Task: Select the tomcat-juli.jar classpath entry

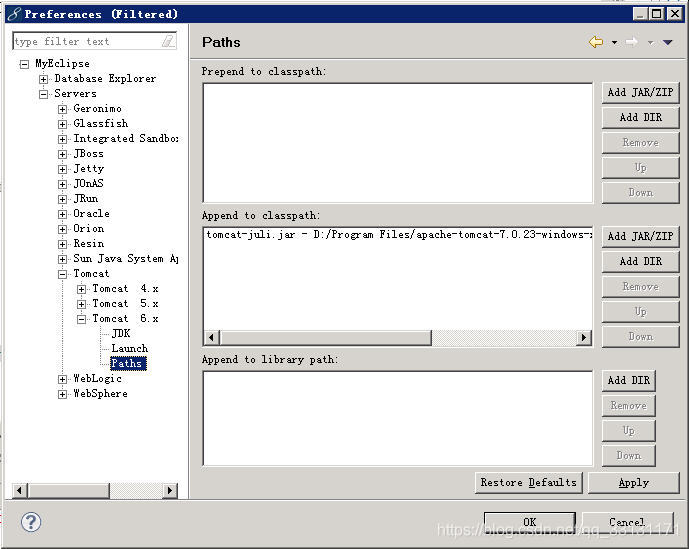Action: click(398, 235)
